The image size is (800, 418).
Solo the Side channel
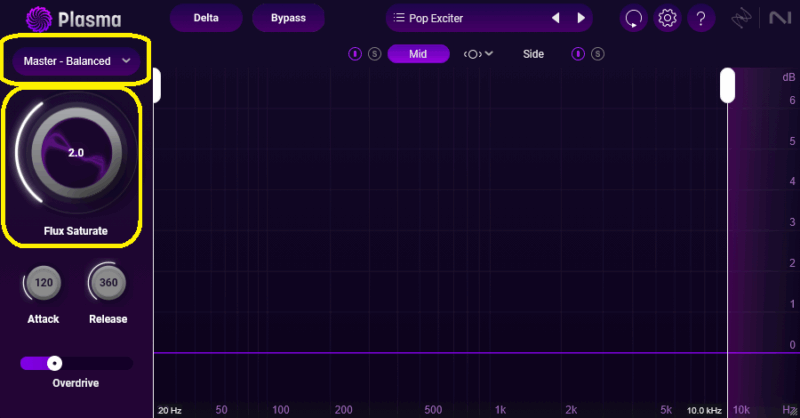click(x=597, y=54)
